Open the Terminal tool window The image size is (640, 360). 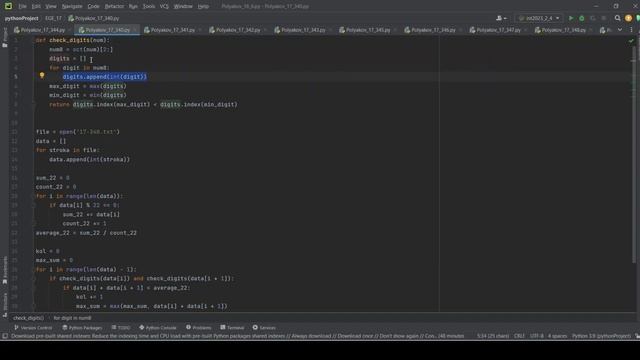232,328
